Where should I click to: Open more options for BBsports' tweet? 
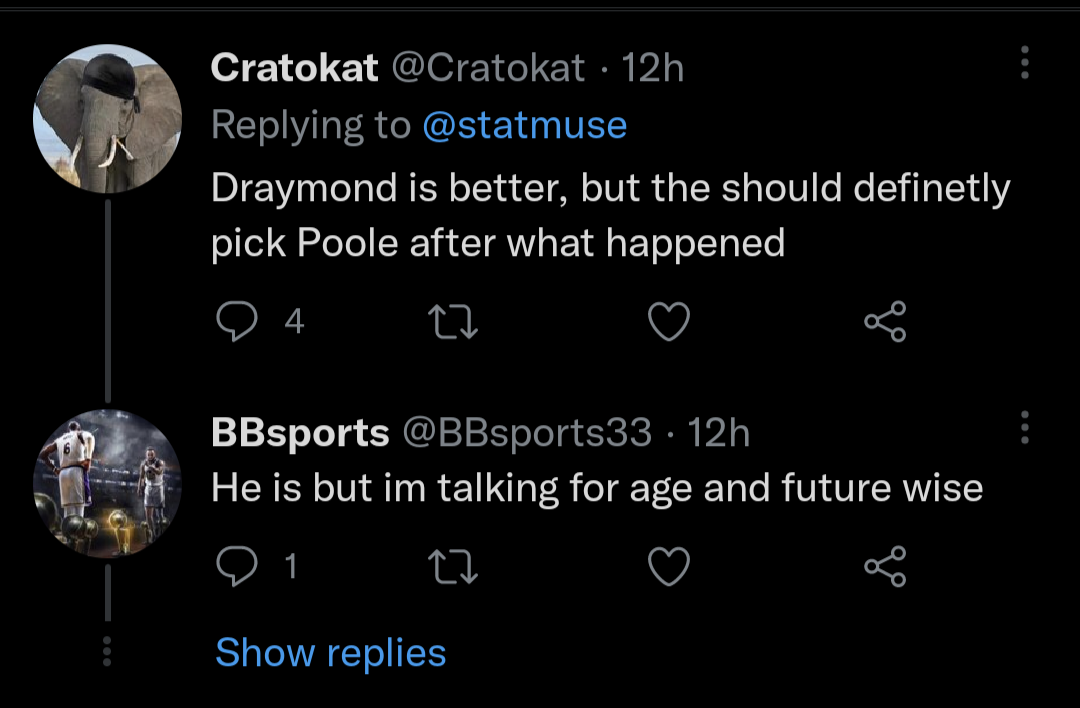pyautogui.click(x=1023, y=427)
